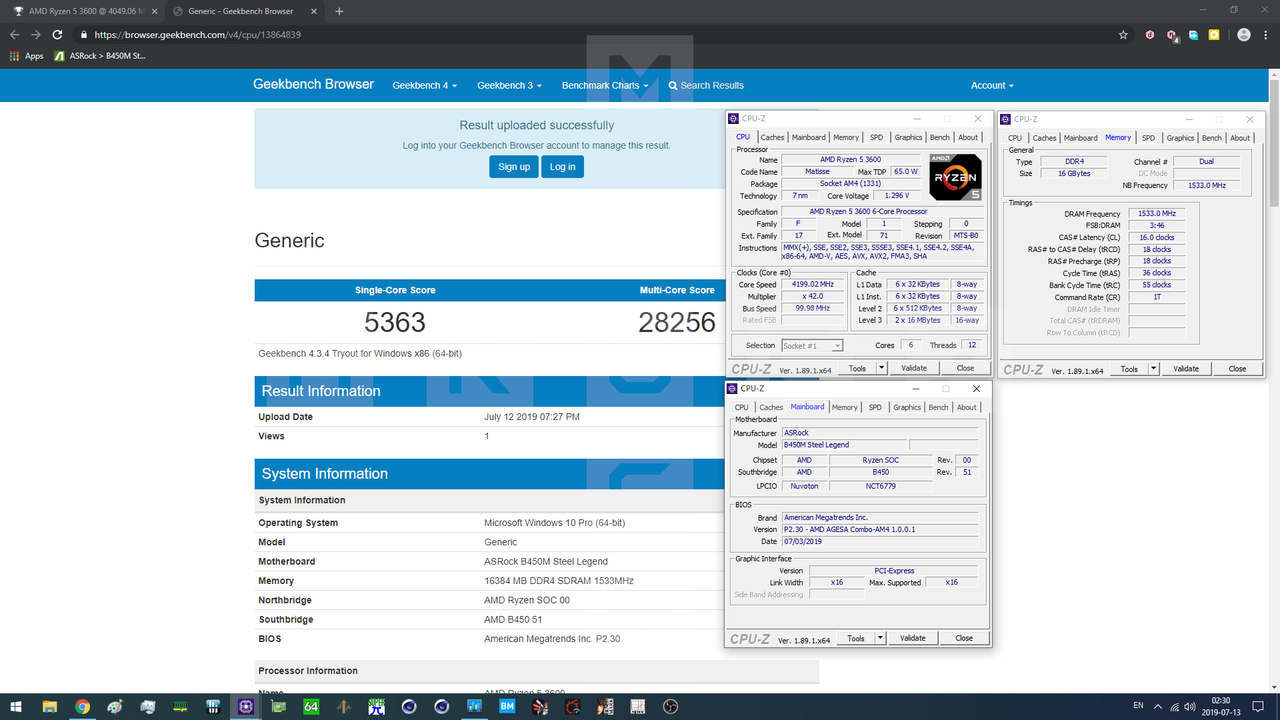Screen dimensions: 1280x720
Task: Click the multi-core score 28256
Action: click(x=677, y=322)
